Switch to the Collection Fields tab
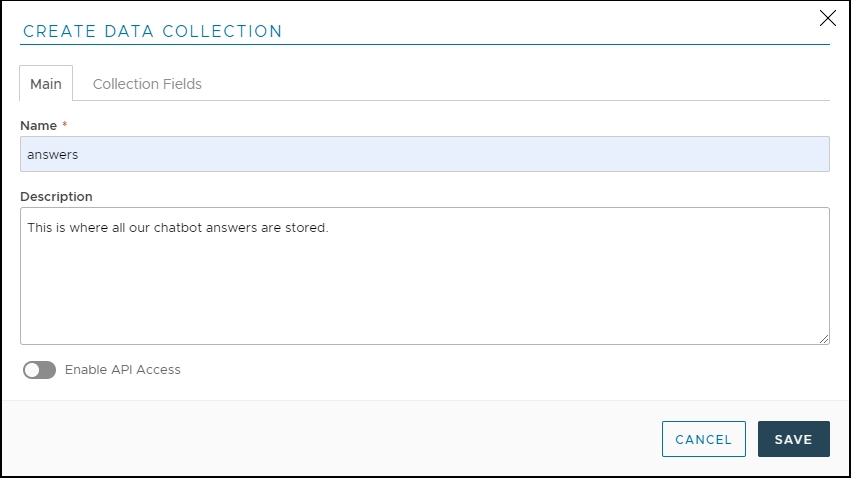 coord(147,84)
